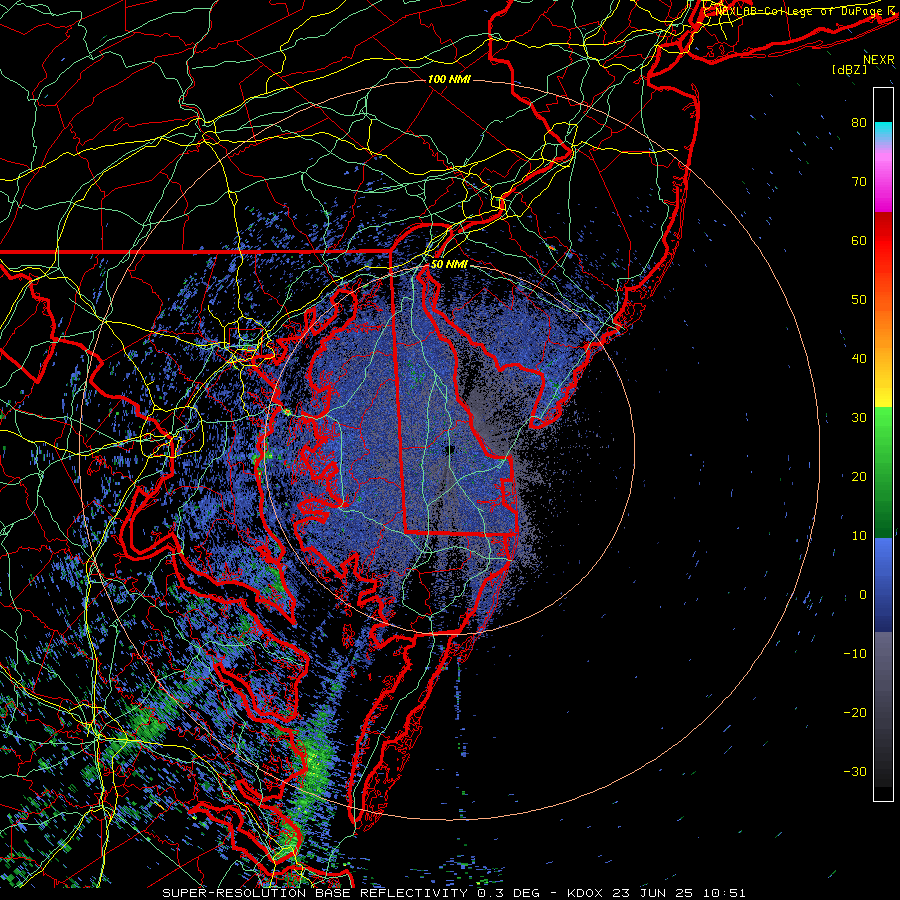
Task: Click the "SUPER-RESOLUTION BASE REFLECTIVITY" caption at bottom
Action: click(x=315, y=893)
